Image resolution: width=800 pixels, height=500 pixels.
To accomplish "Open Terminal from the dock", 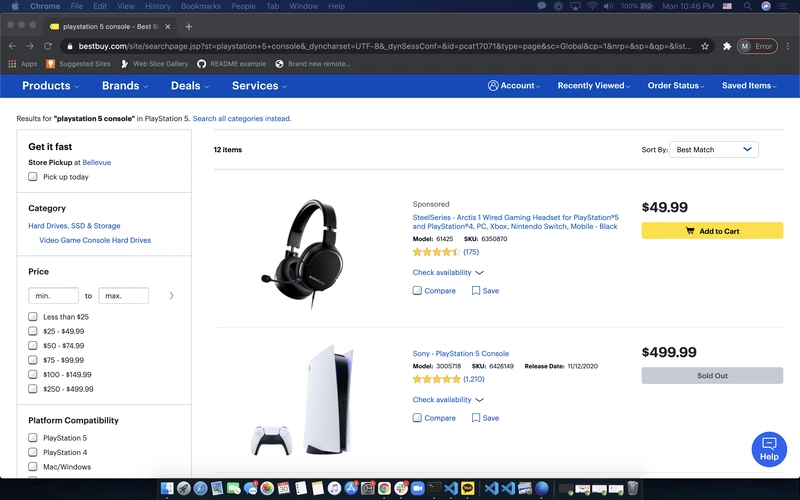I will (434, 488).
